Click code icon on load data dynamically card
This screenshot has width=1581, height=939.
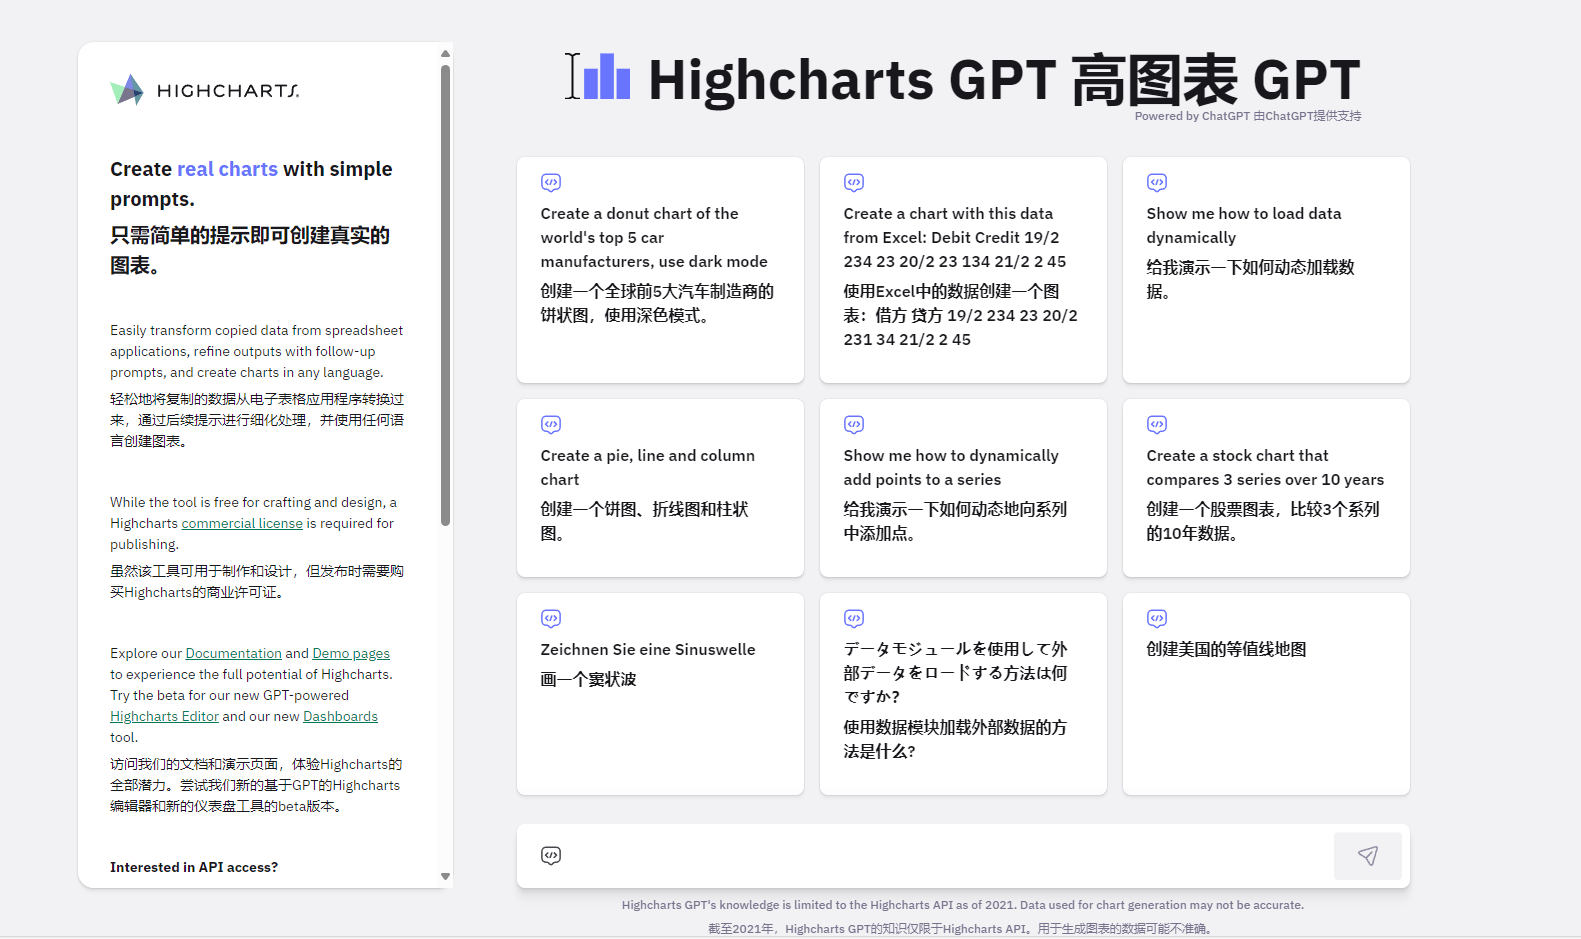click(1157, 182)
